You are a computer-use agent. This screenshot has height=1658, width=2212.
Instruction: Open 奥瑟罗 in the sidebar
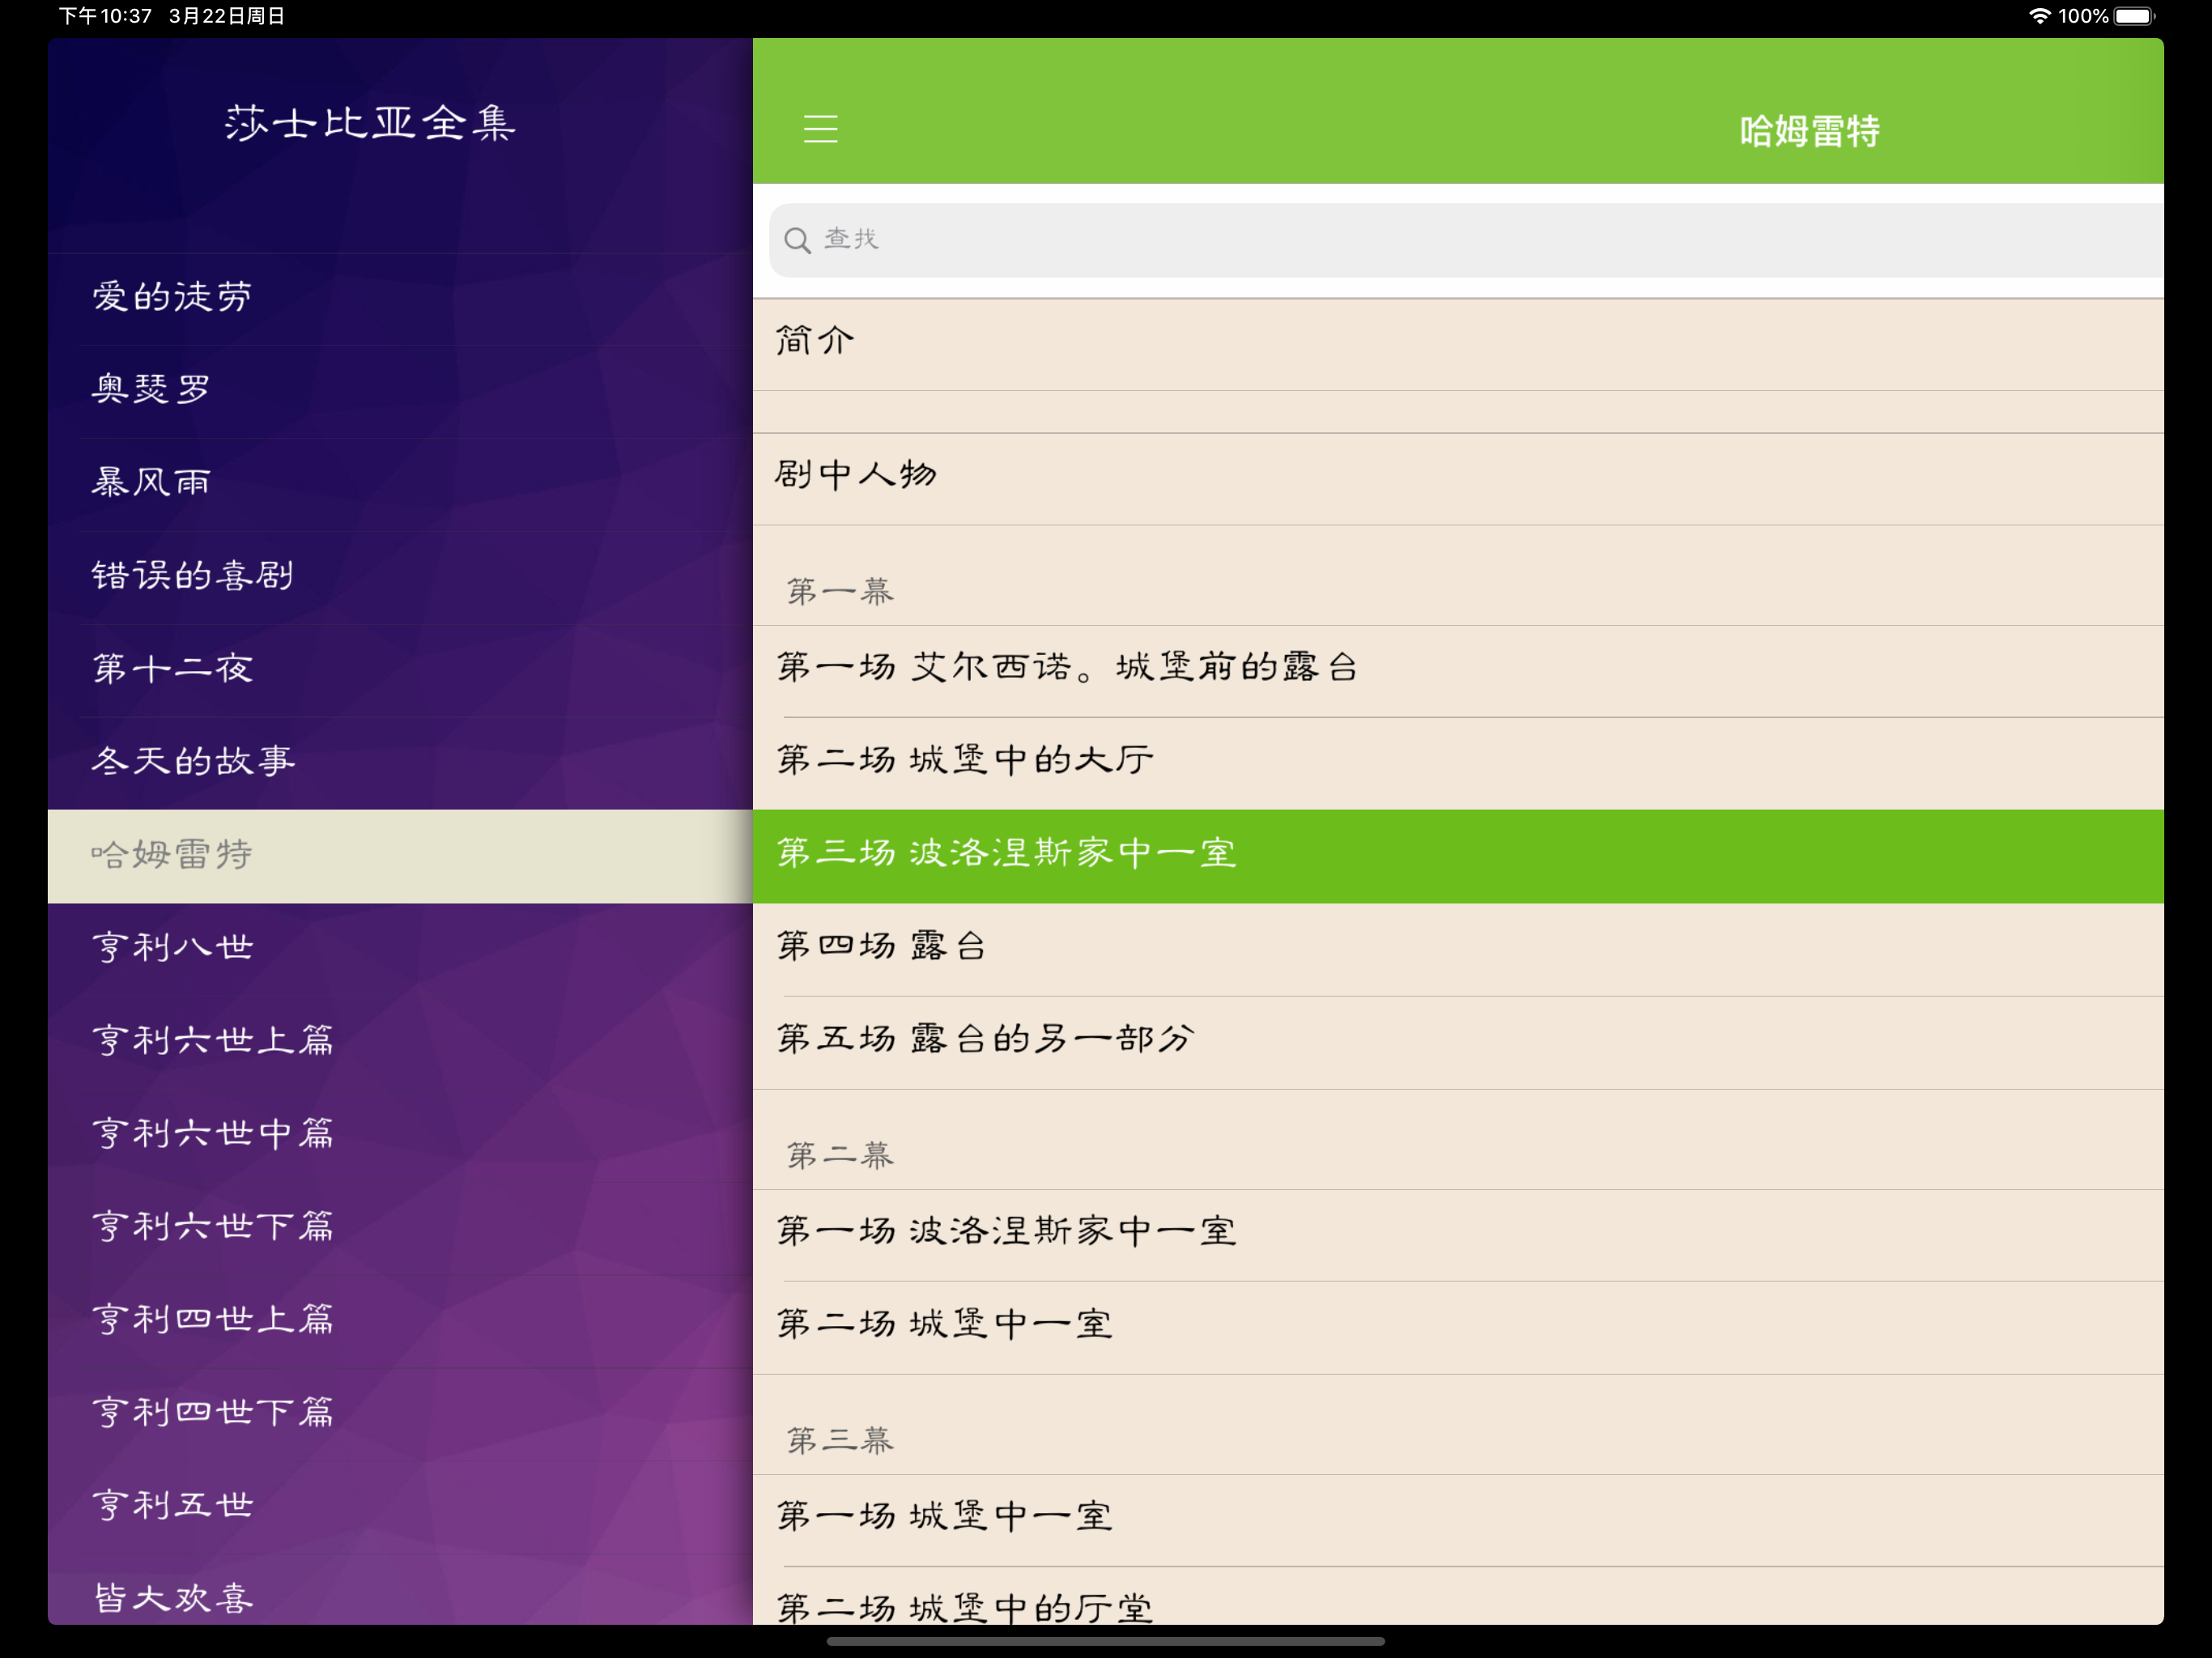(400, 390)
